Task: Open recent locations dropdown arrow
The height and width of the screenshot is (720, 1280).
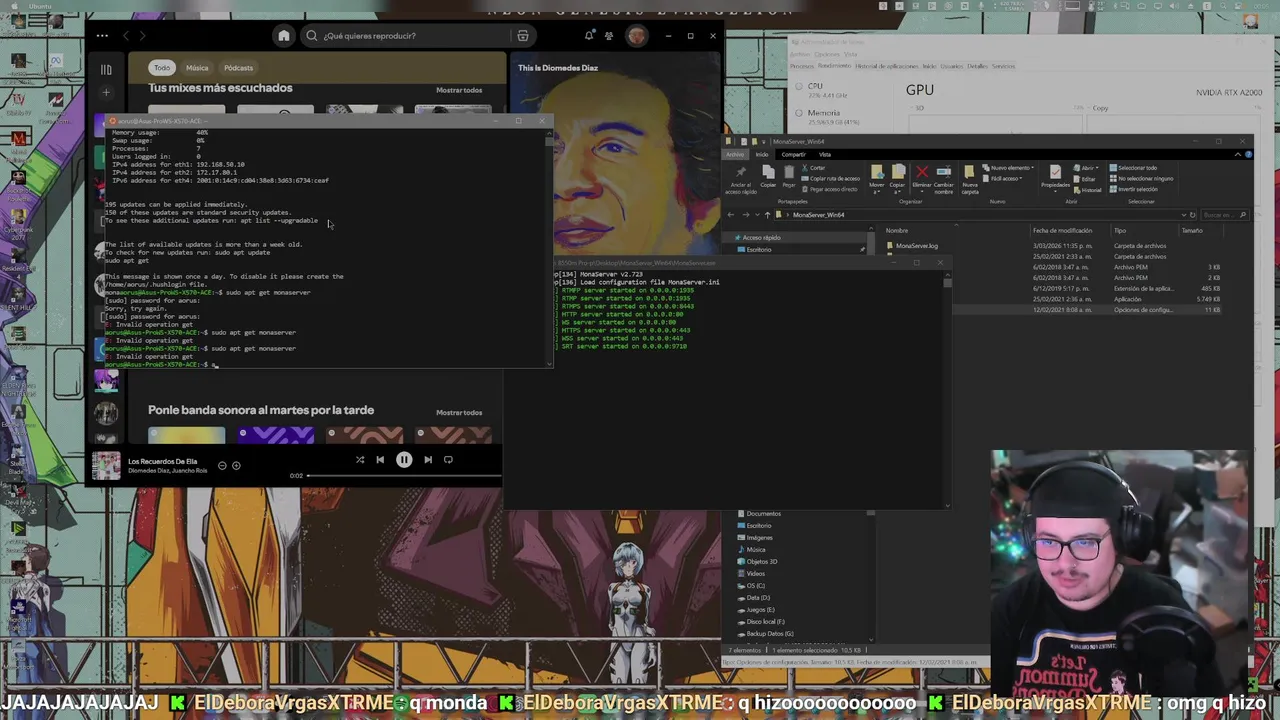Action: pyautogui.click(x=757, y=215)
